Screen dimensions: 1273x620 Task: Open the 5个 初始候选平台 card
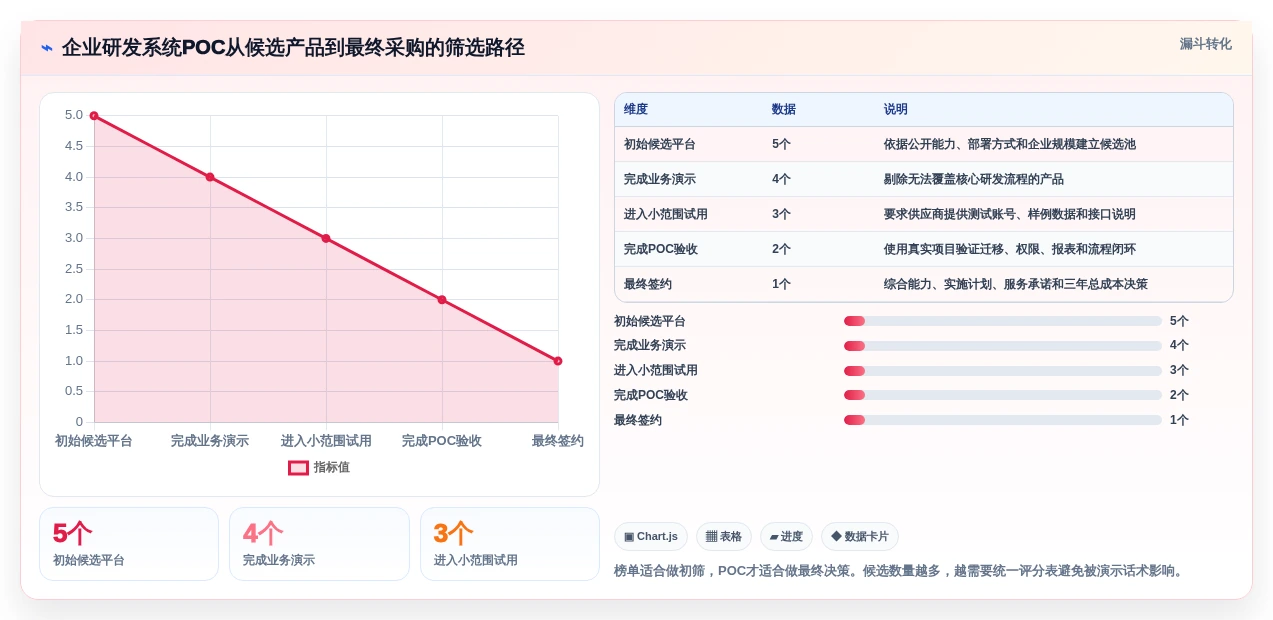pyautogui.click(x=129, y=544)
